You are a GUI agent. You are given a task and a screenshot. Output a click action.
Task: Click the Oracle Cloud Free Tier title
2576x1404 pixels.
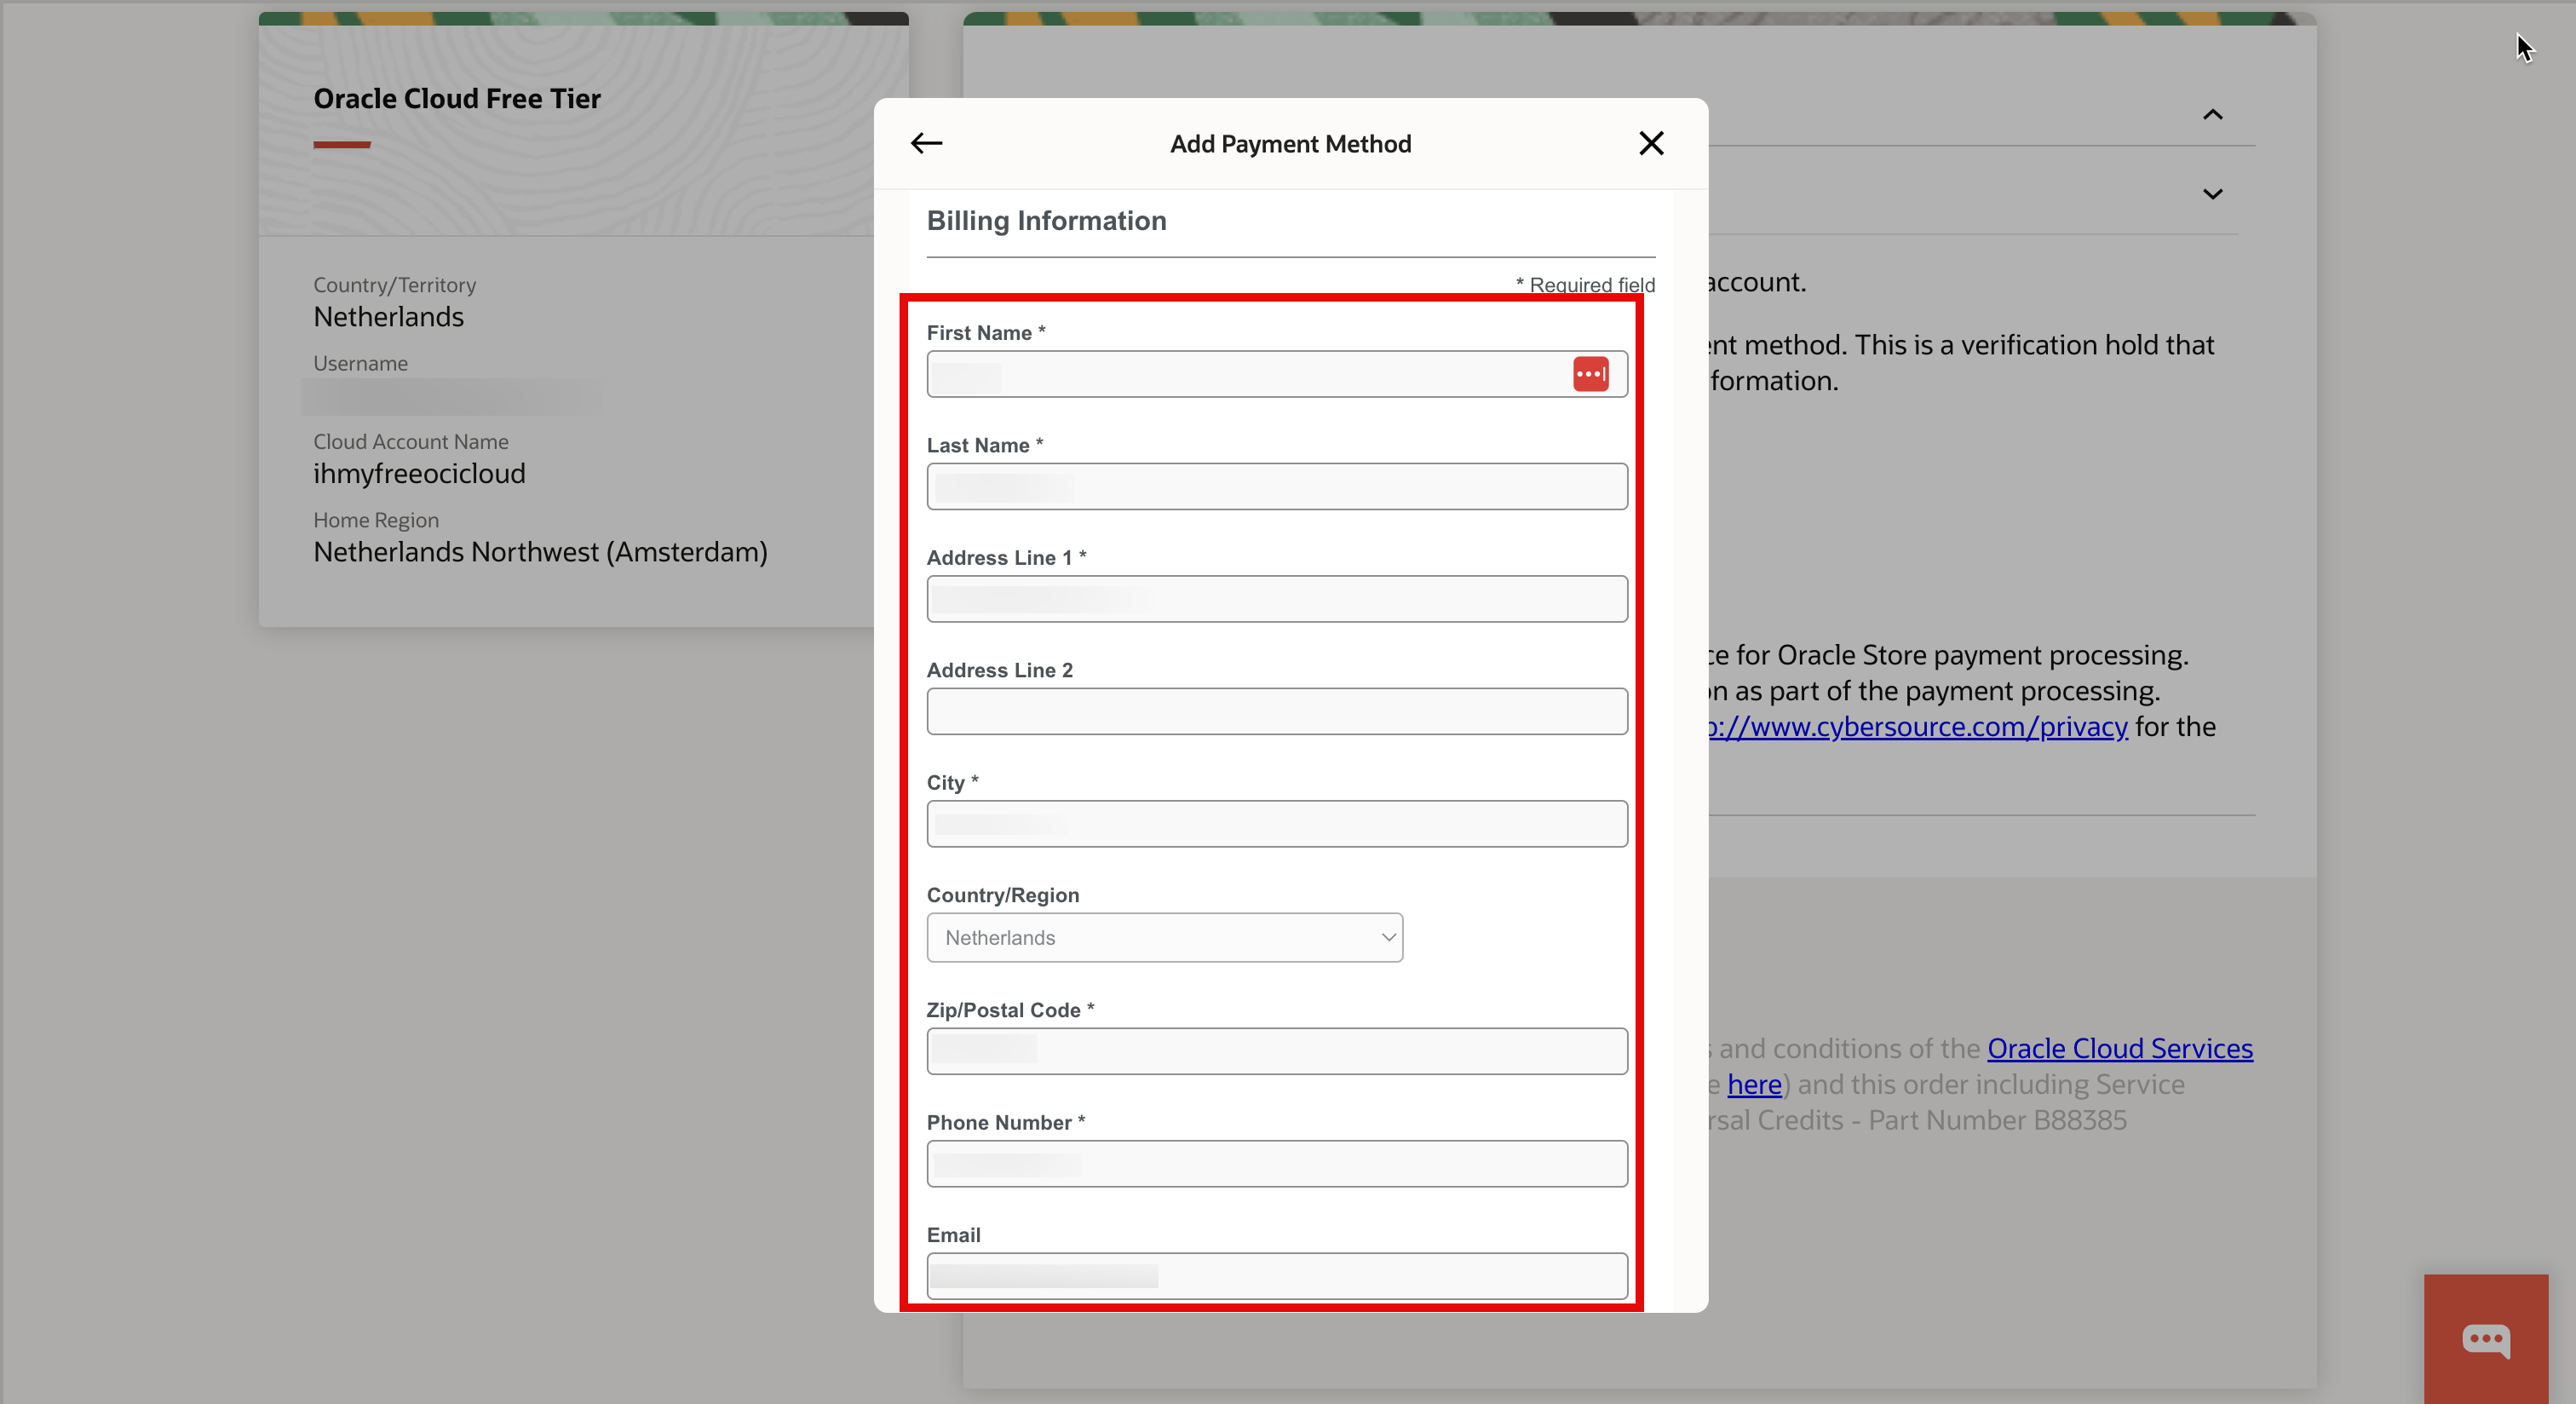tap(457, 99)
